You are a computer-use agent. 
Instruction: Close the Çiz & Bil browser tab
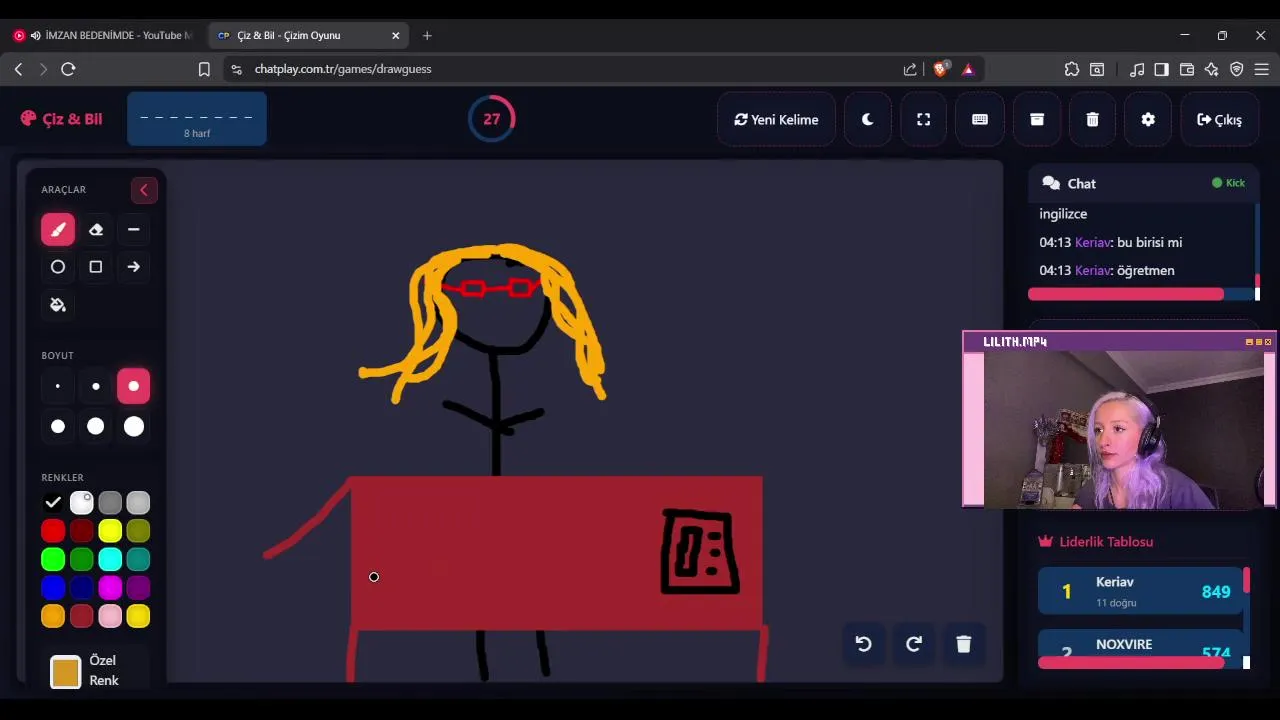coord(395,35)
